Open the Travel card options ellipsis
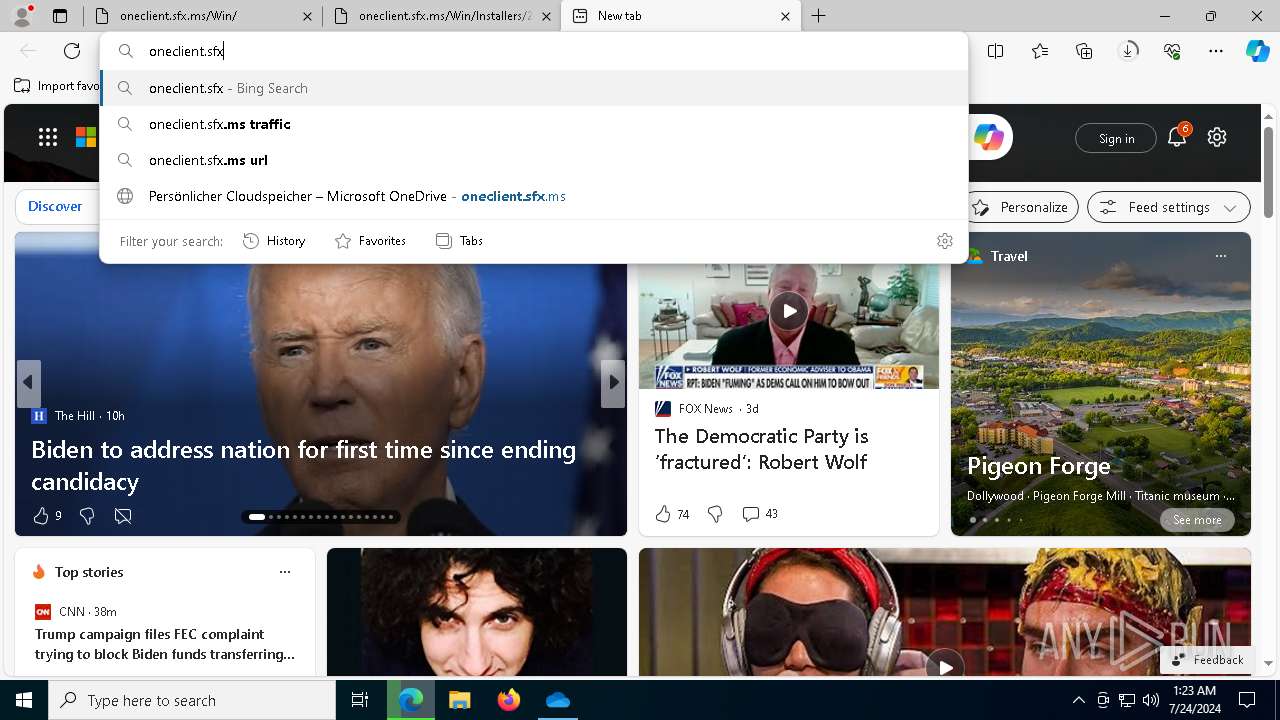The image size is (1280, 720). [x=1221, y=256]
